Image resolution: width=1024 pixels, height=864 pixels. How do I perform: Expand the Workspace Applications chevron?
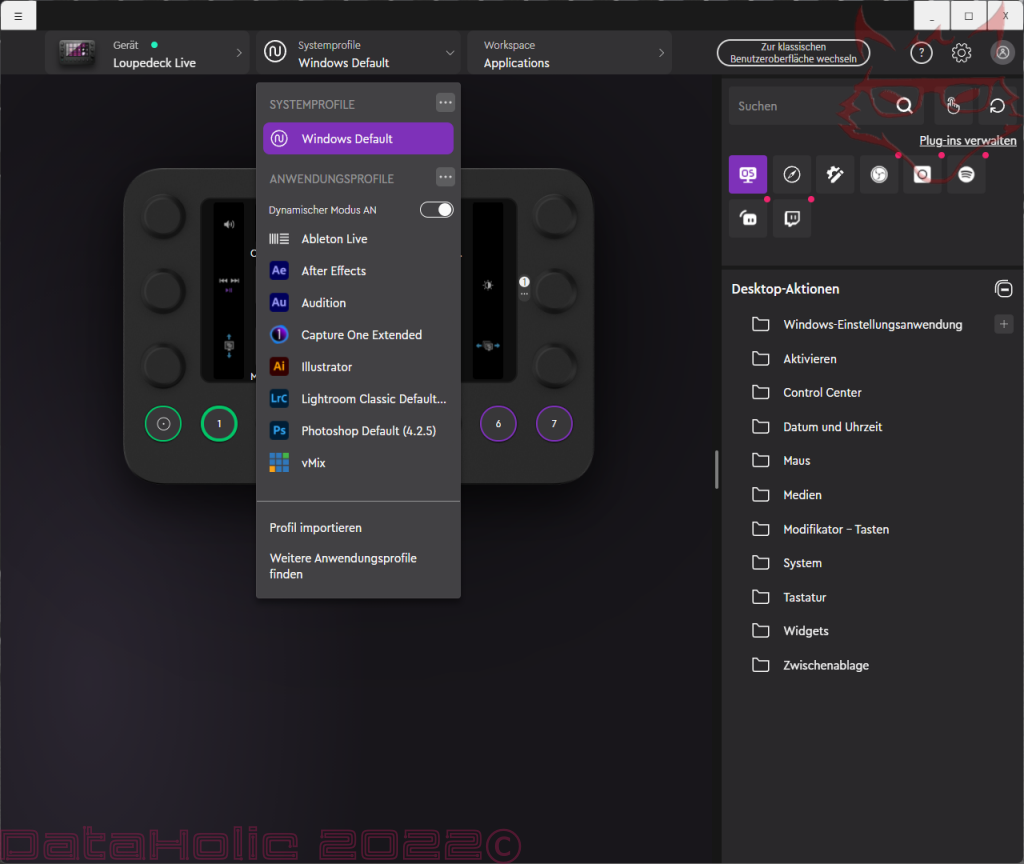(662, 53)
